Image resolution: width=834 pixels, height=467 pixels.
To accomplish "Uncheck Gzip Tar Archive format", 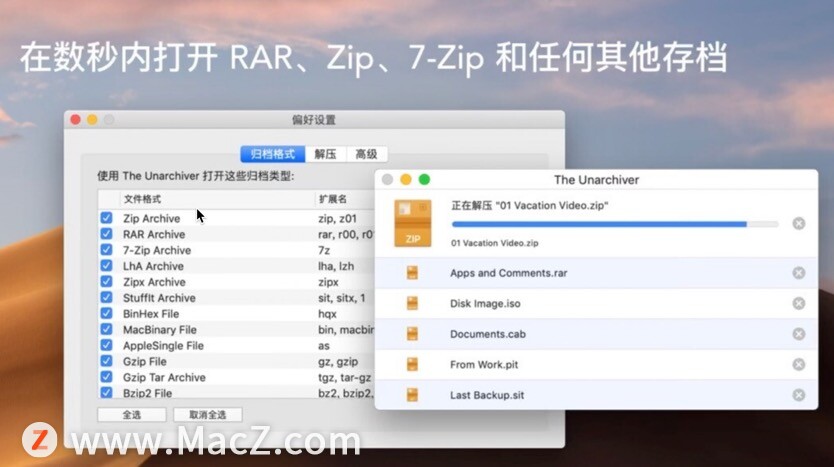I will 106,377.
